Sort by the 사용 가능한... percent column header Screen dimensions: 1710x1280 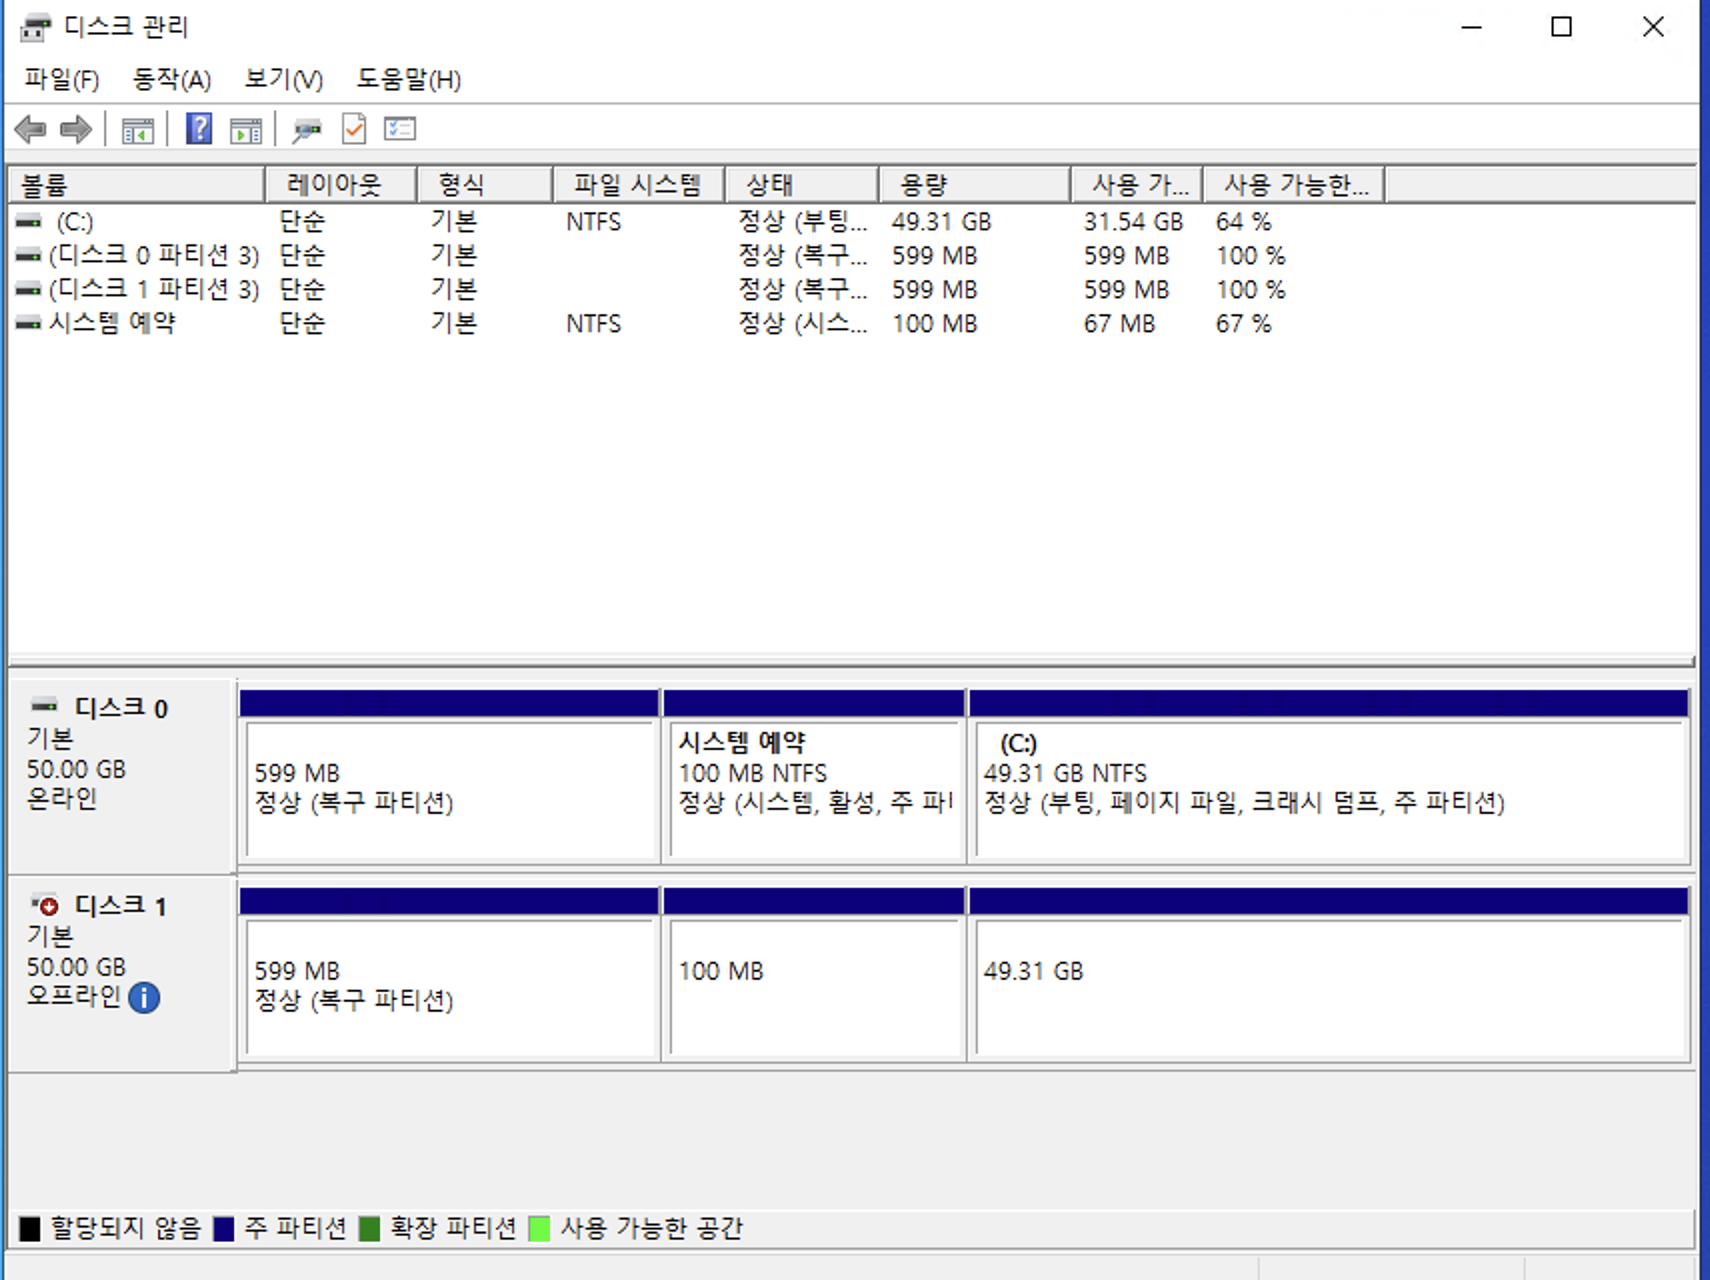1294,185
